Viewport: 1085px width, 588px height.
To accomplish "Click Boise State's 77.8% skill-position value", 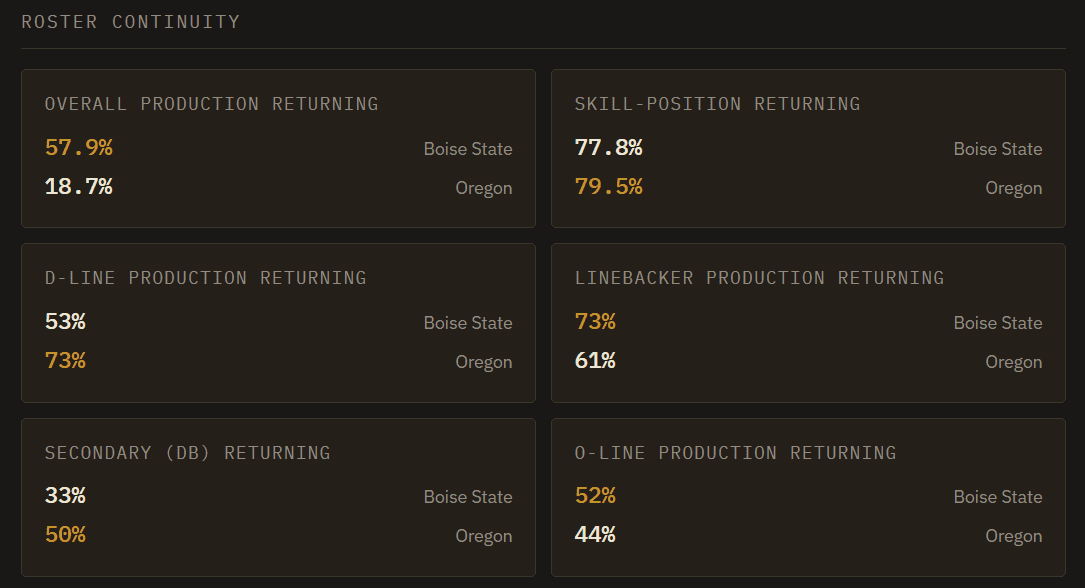I will pos(609,147).
